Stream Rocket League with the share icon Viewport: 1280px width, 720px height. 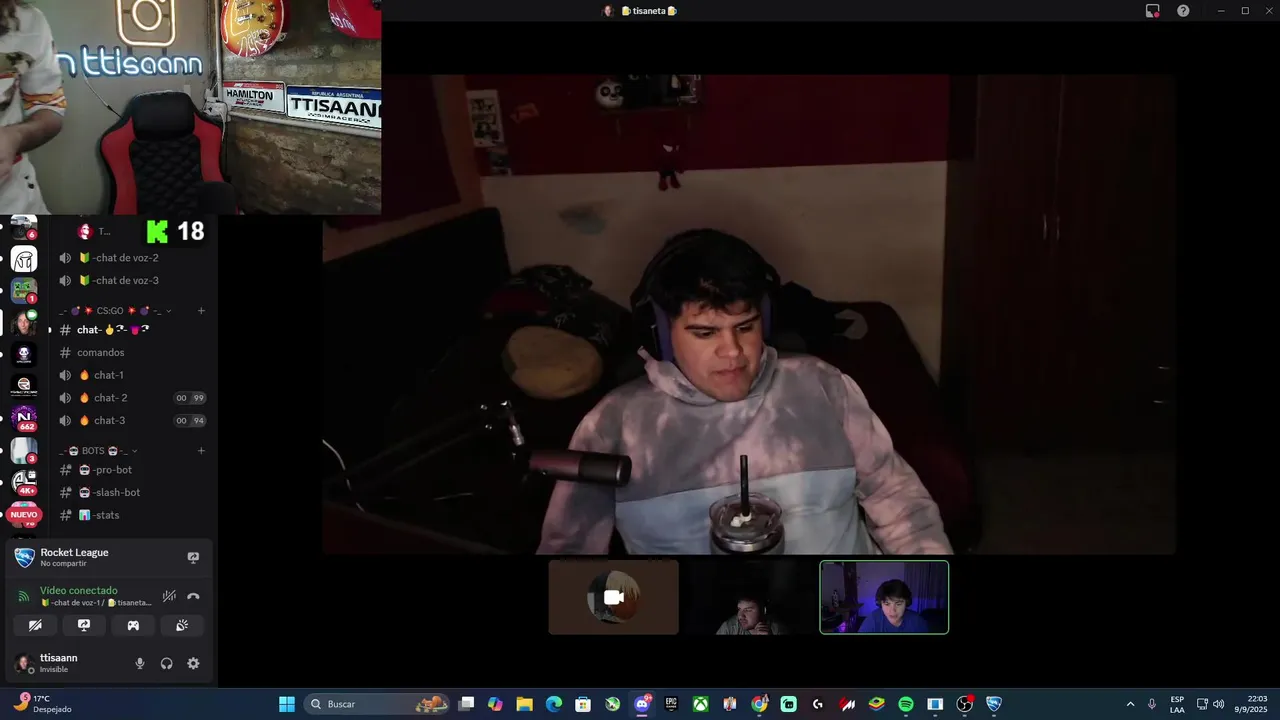tap(193, 557)
